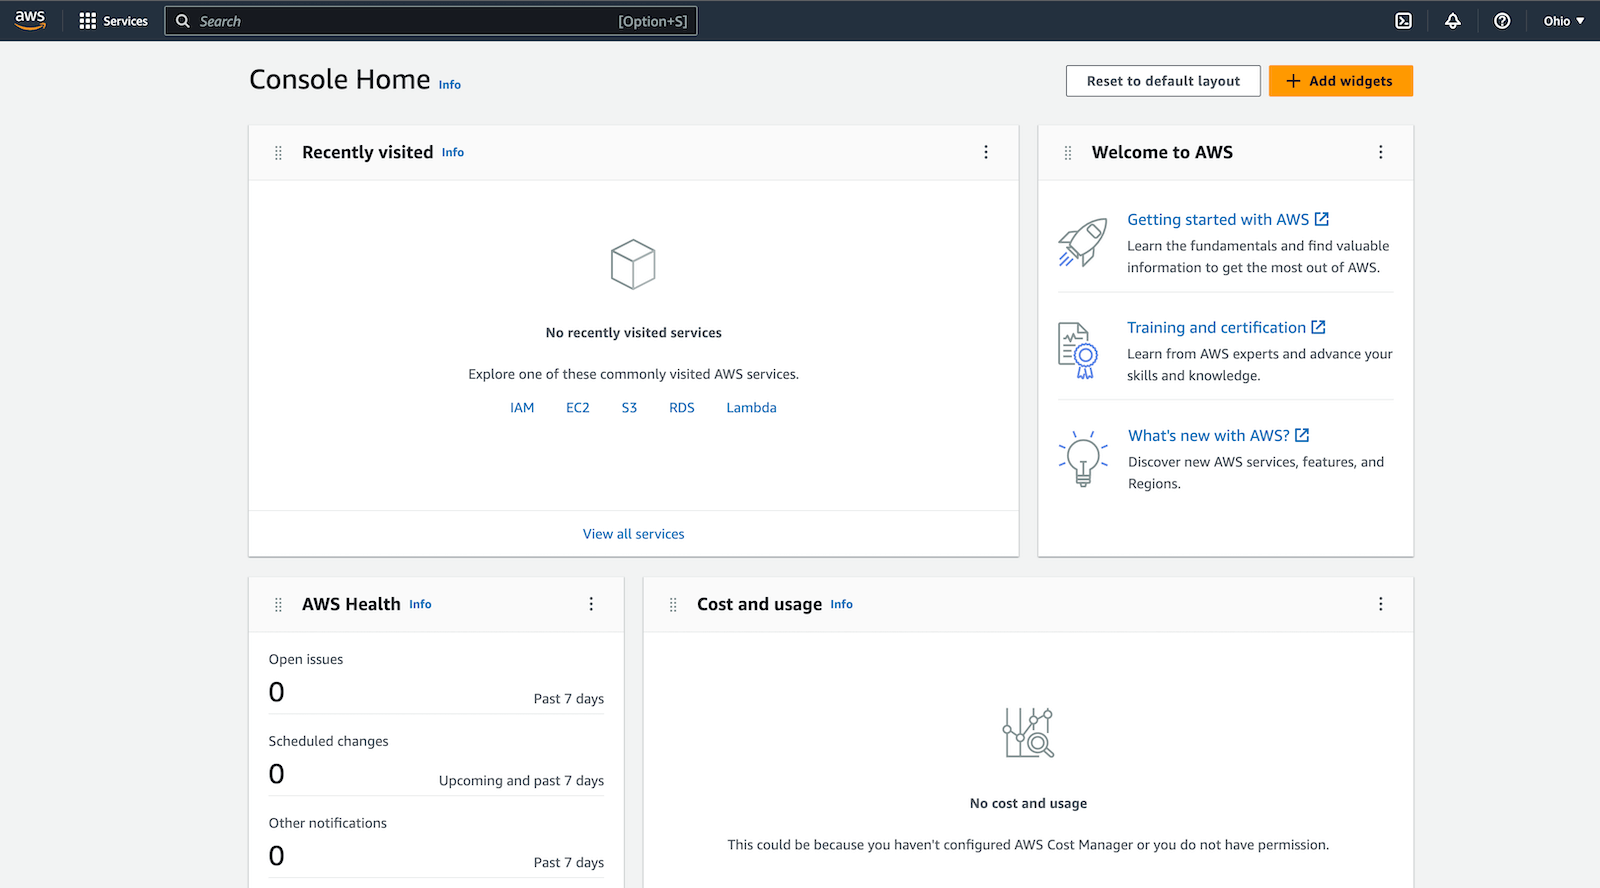
Task: Open the help question mark menu
Action: pos(1502,21)
